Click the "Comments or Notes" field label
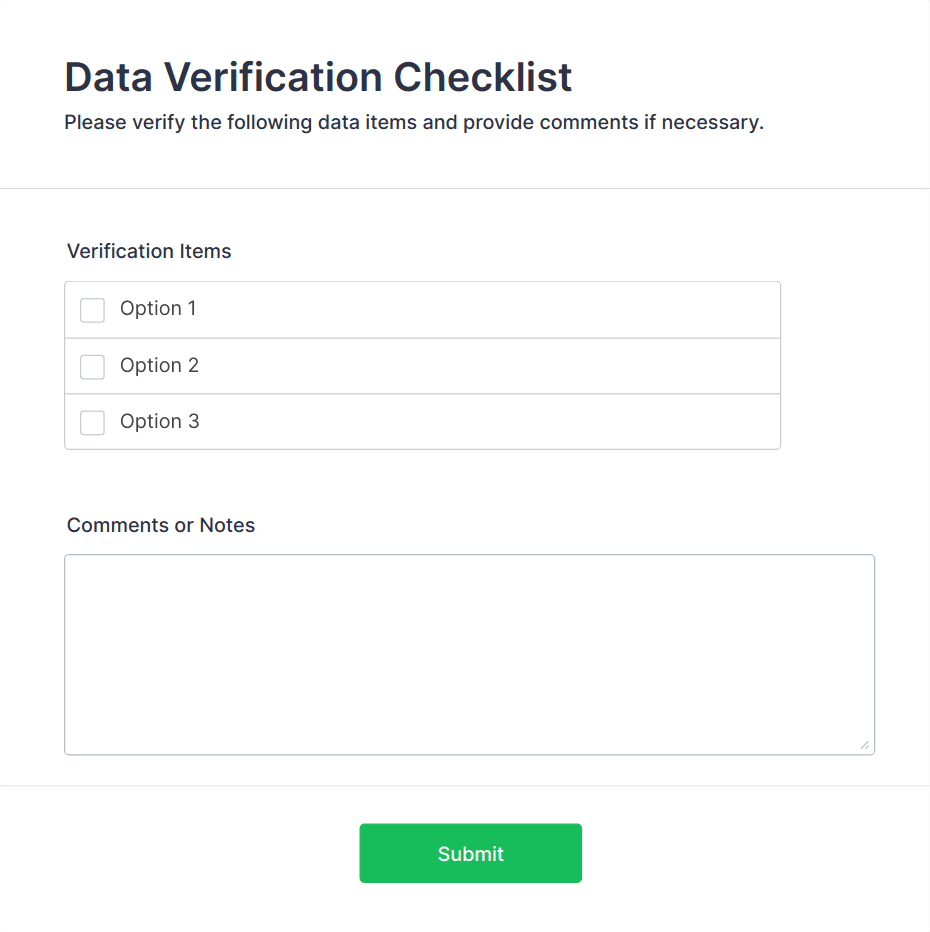The width and height of the screenshot is (930, 932). point(161,526)
